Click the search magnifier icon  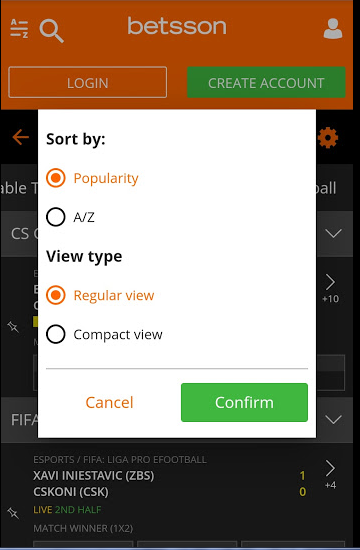51,31
